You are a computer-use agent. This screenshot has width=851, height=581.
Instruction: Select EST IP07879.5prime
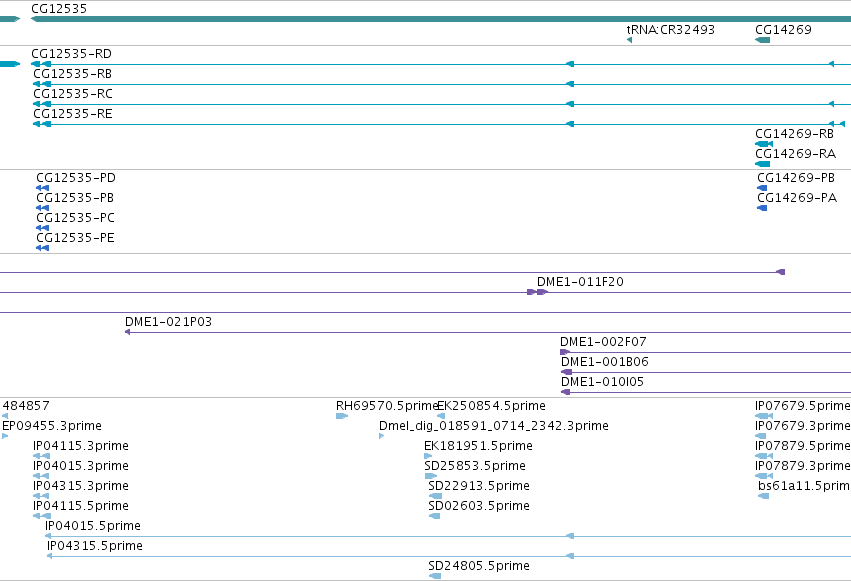coord(803,446)
